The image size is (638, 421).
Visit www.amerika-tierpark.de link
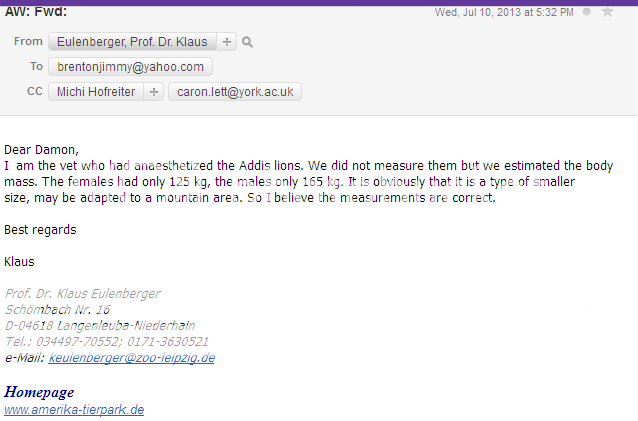74,410
